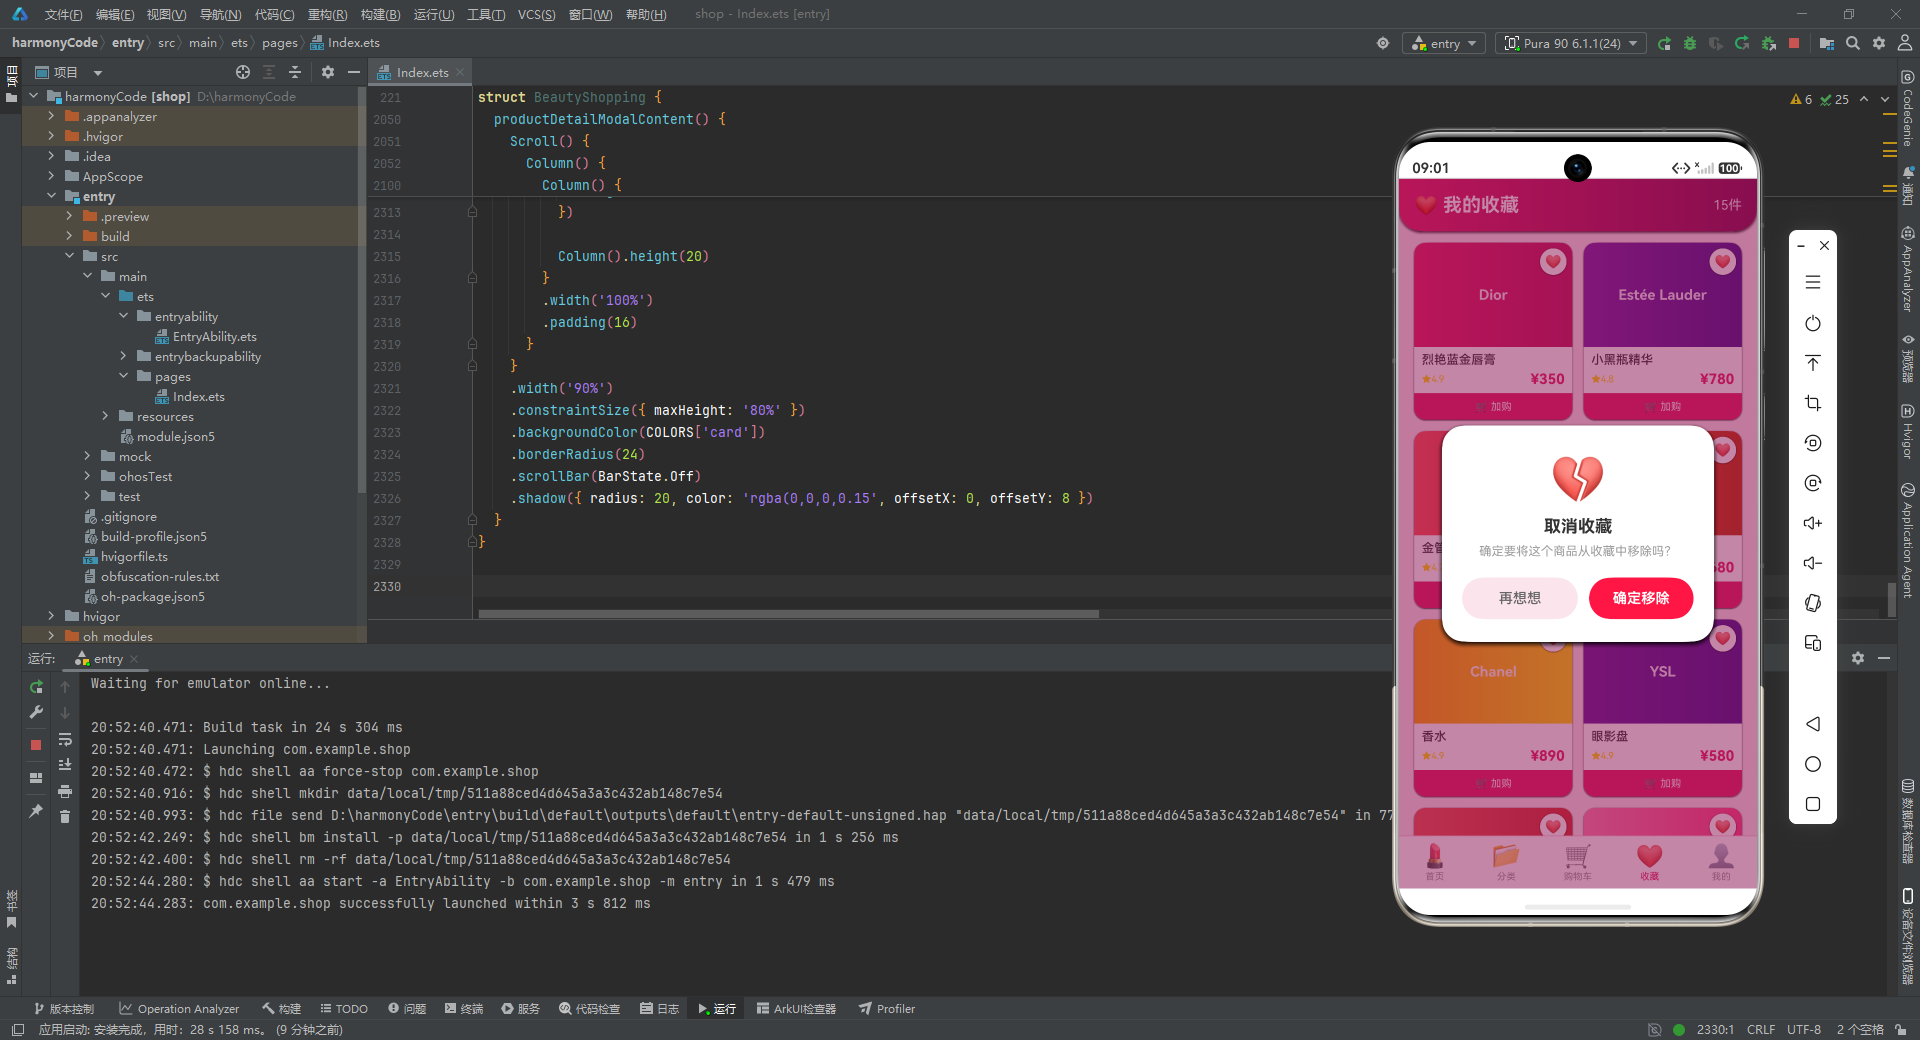Open the 终端 tool window tab

(463, 1009)
